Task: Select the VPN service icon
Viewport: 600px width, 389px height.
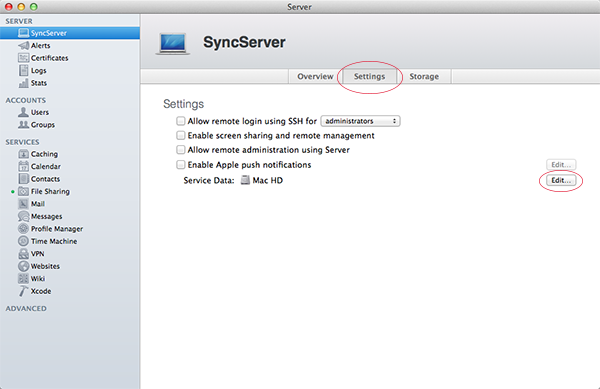Action: coord(23,254)
